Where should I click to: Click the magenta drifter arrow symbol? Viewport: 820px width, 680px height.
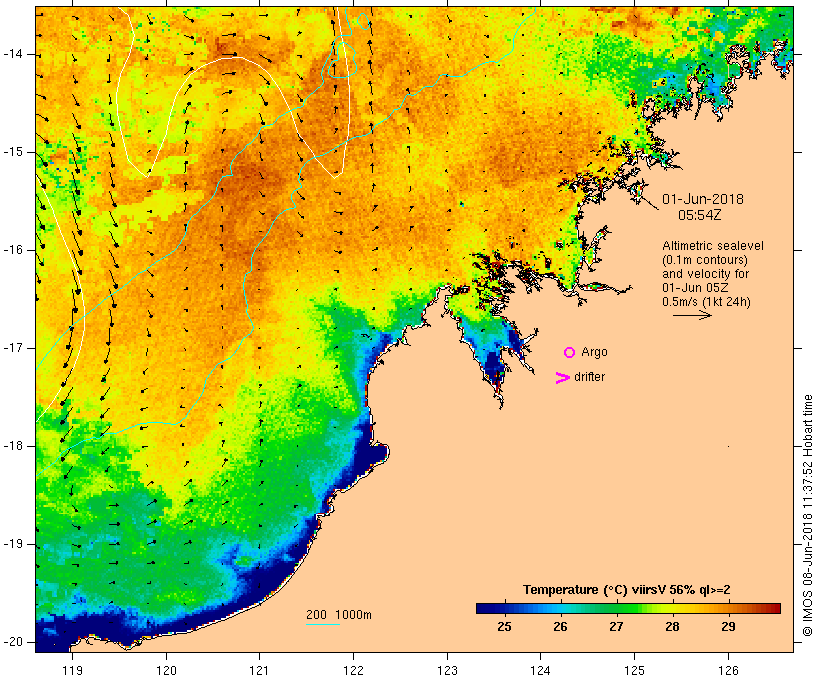pyautogui.click(x=562, y=378)
